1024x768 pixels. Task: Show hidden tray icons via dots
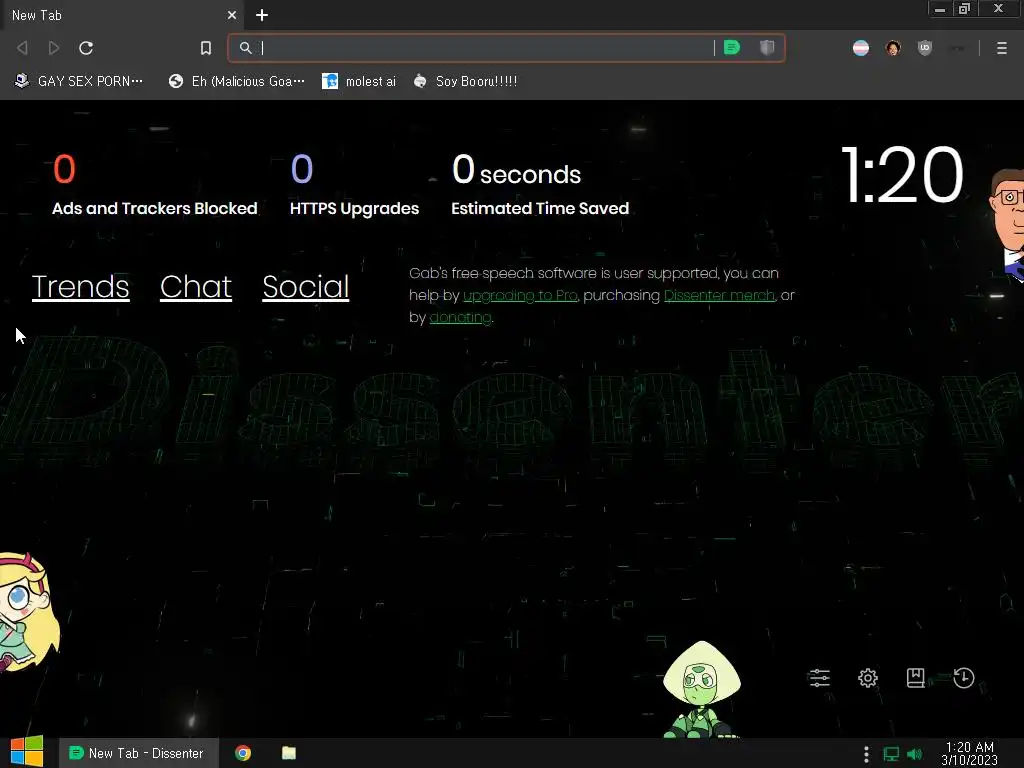866,754
